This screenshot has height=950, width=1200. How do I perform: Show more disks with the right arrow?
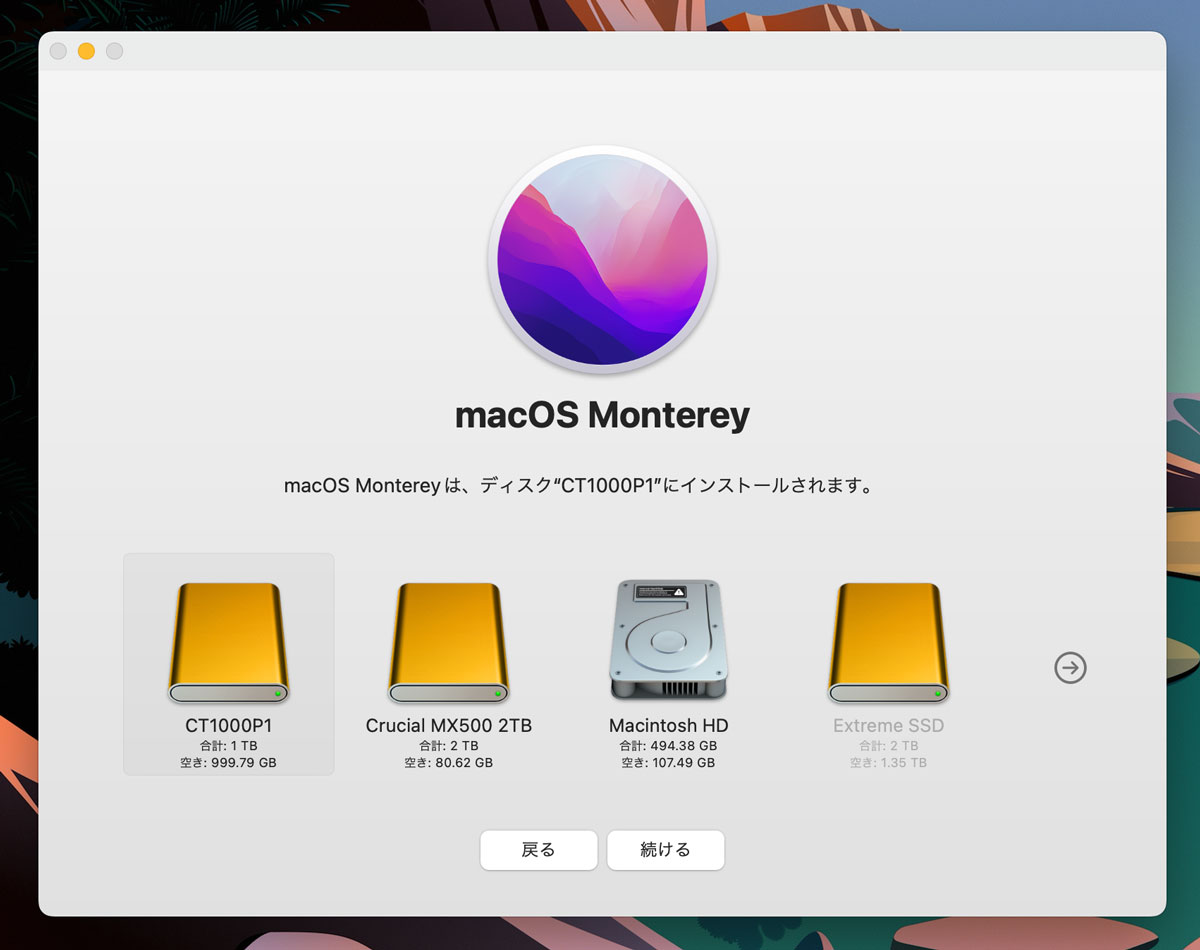pyautogui.click(x=1070, y=667)
